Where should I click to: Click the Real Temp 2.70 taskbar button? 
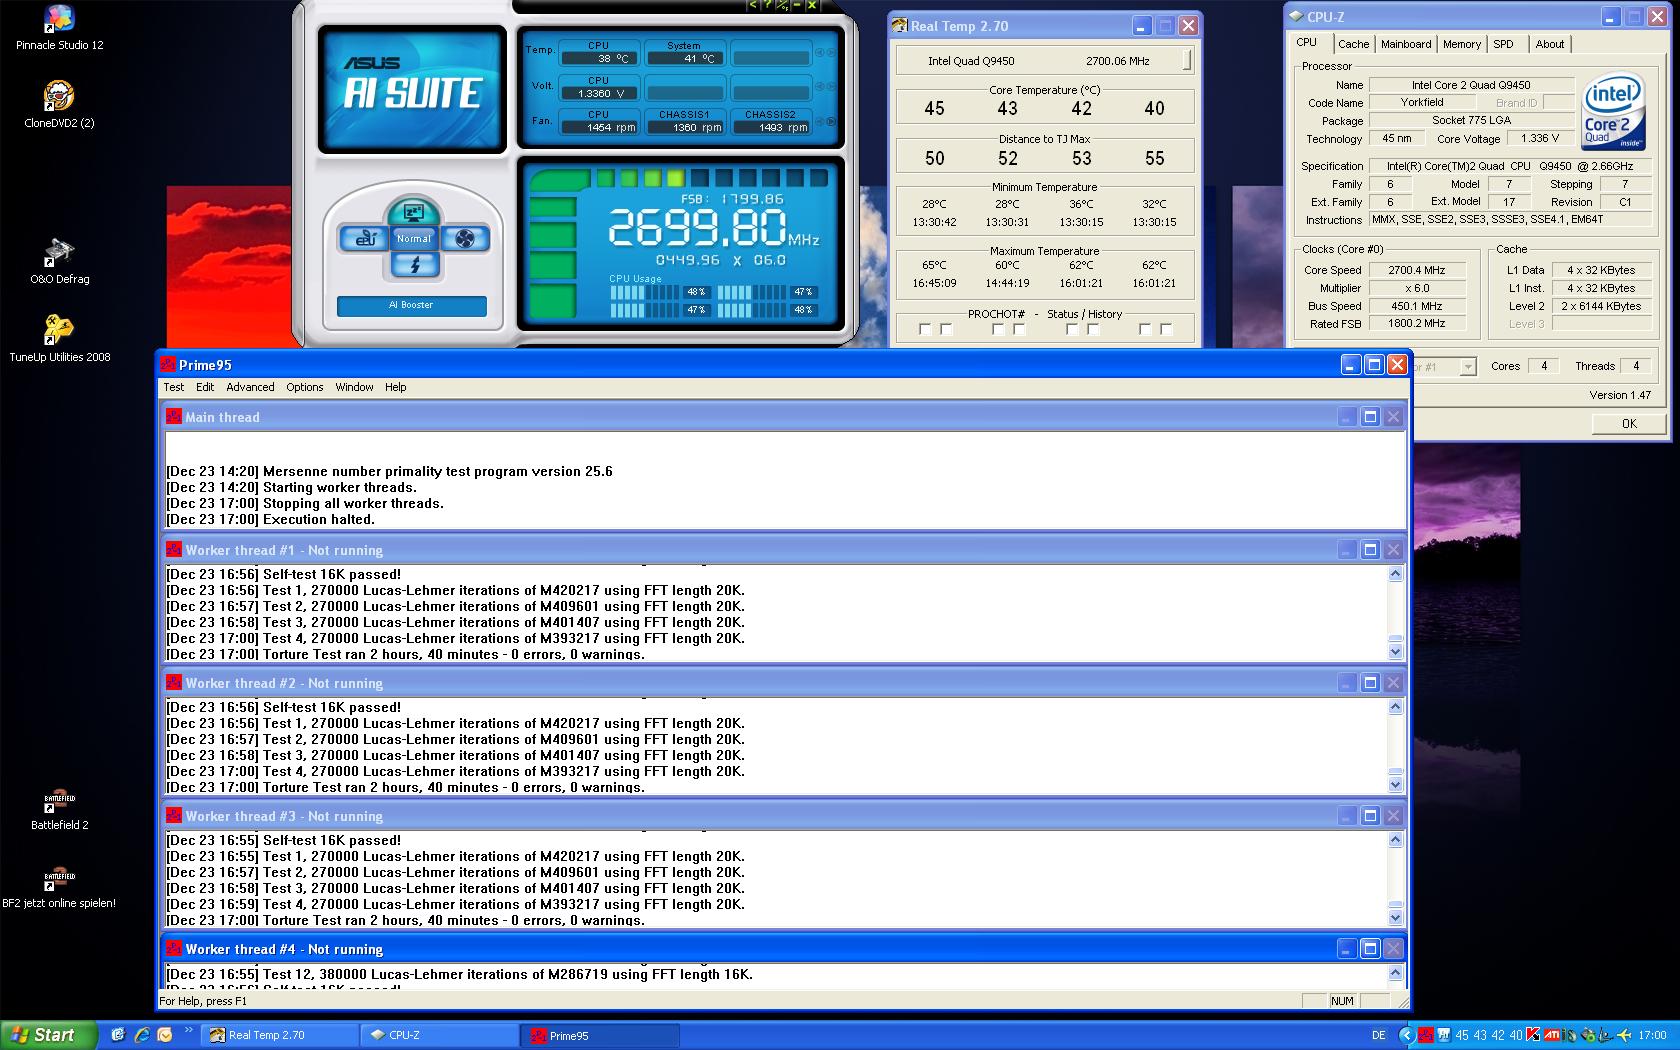[x=280, y=1035]
